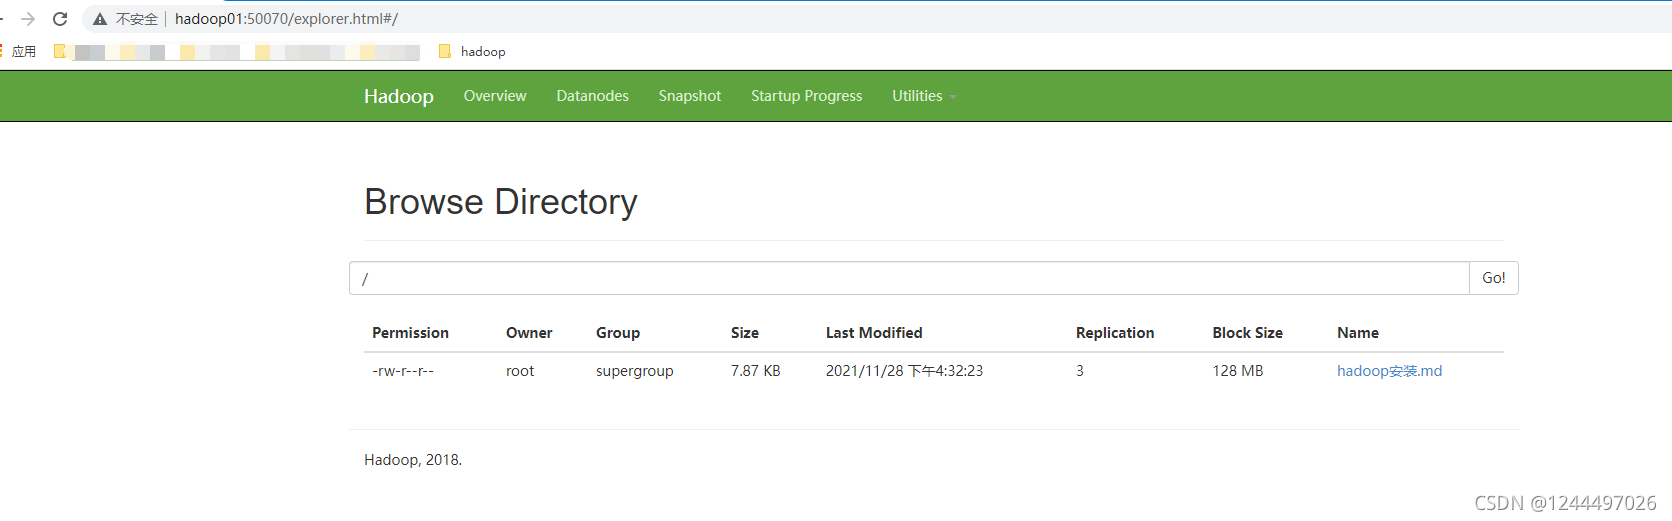Viewport: 1672px width, 521px height.
Task: Click the Hadoop, 2018. footer text
Action: pos(413,460)
